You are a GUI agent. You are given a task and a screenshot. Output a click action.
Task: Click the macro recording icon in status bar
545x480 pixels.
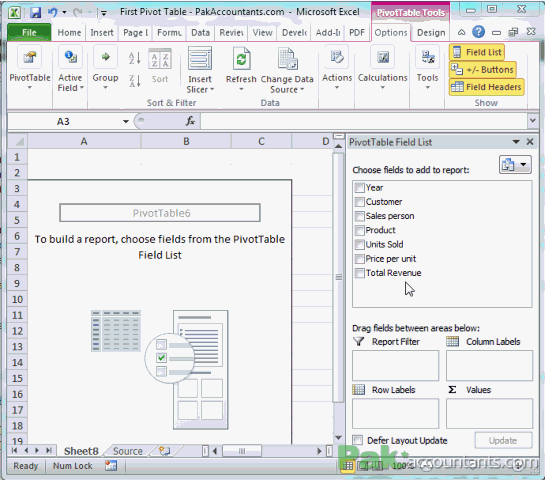pyautogui.click(x=111, y=465)
